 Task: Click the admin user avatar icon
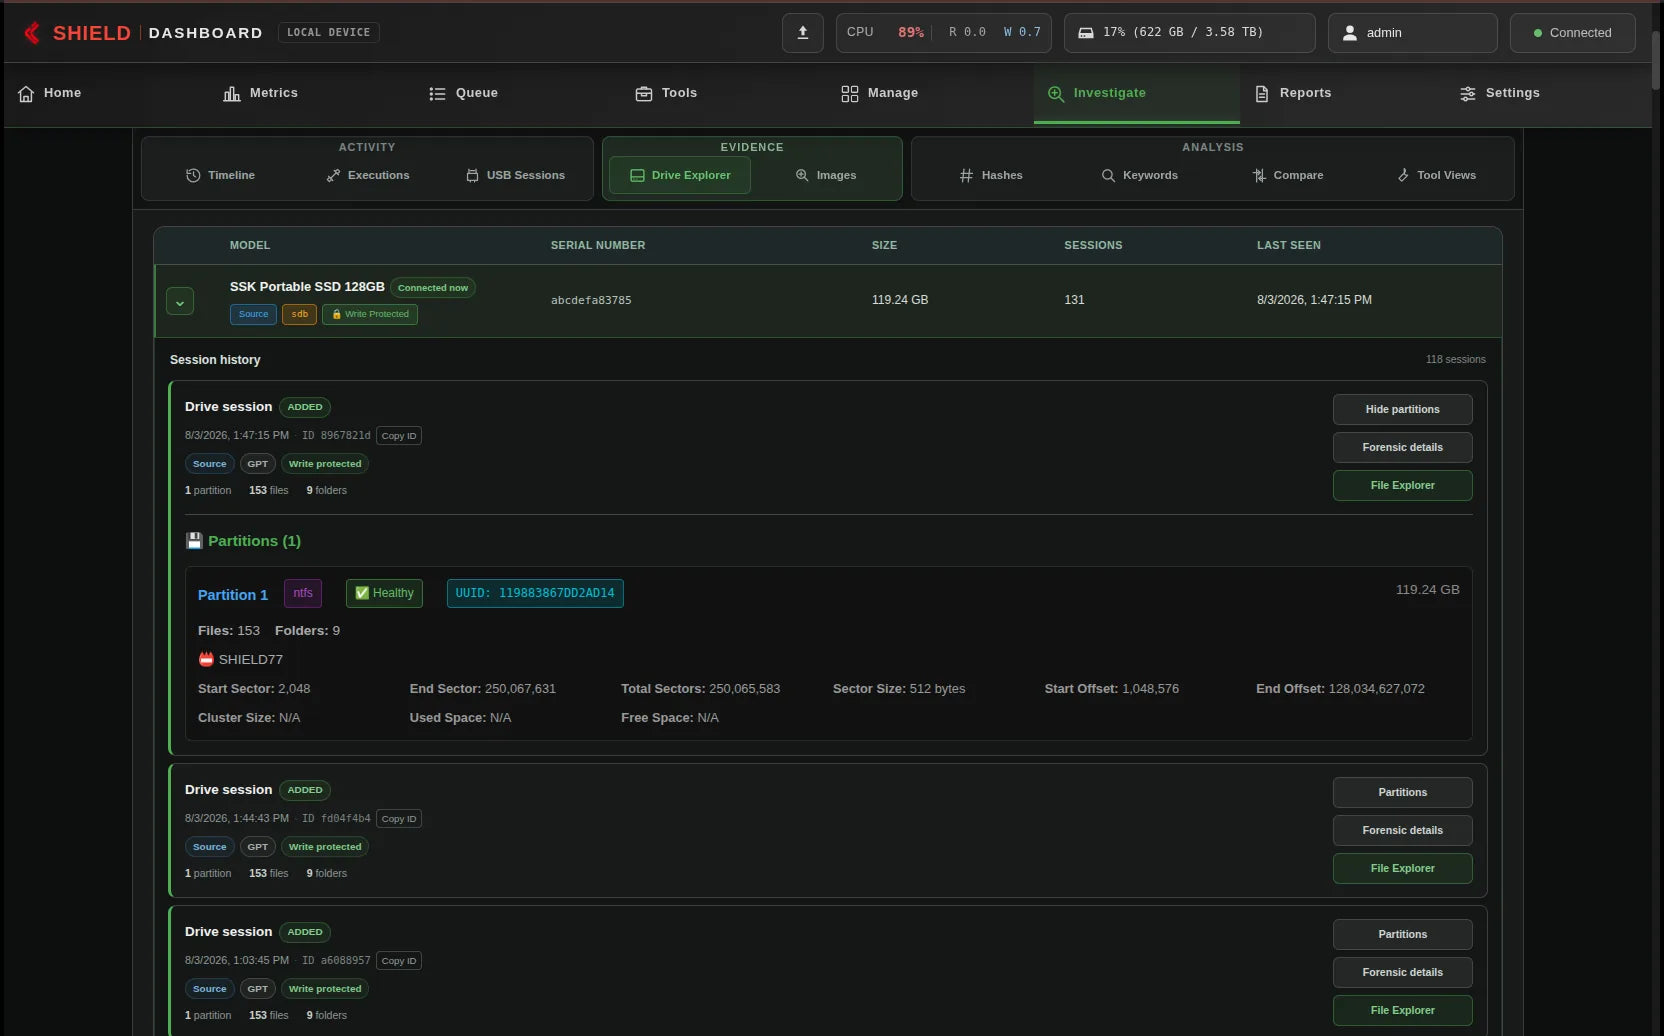pos(1349,33)
